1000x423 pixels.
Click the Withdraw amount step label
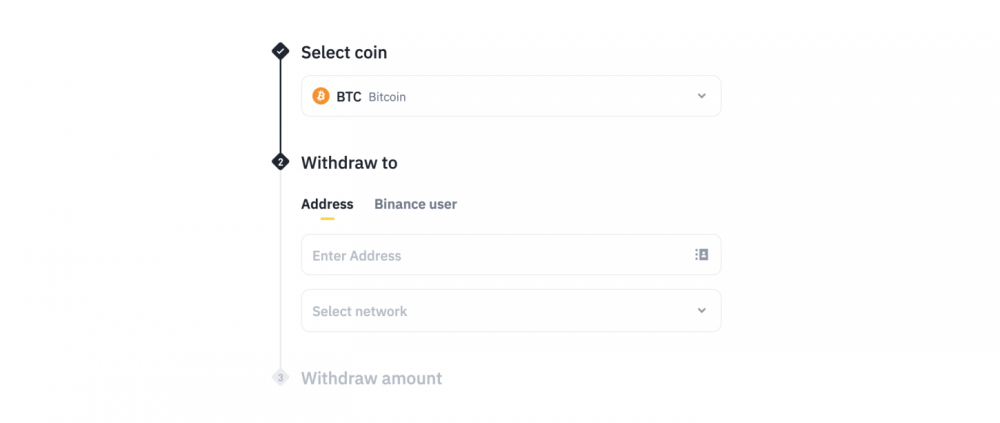coord(371,378)
